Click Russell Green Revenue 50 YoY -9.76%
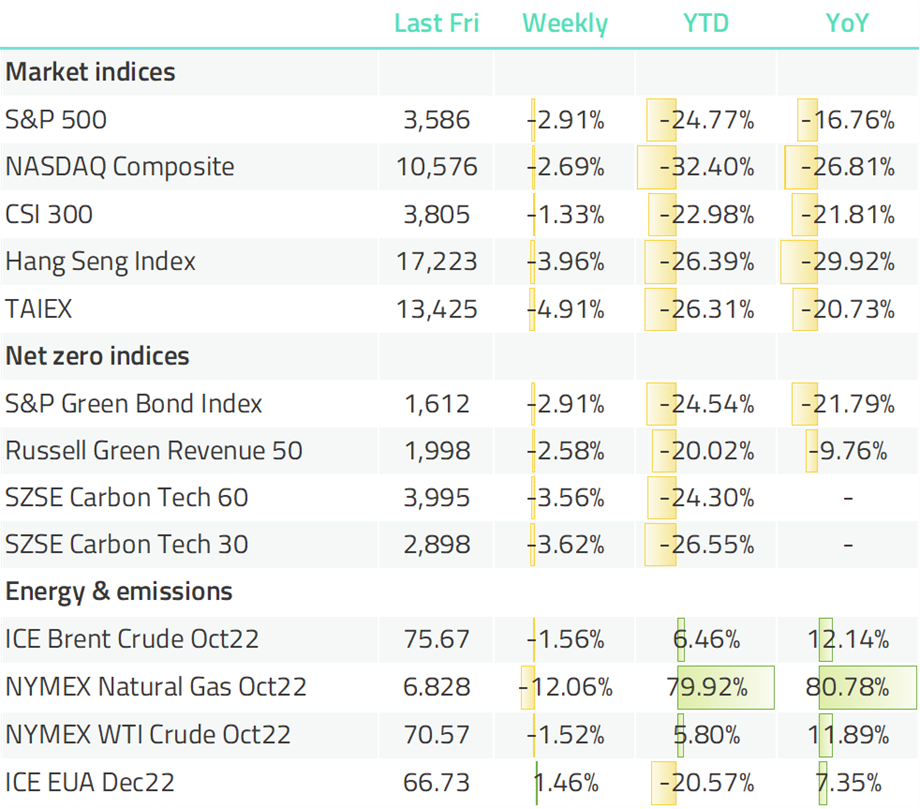Screen dimensions: 920x809 coord(848,451)
